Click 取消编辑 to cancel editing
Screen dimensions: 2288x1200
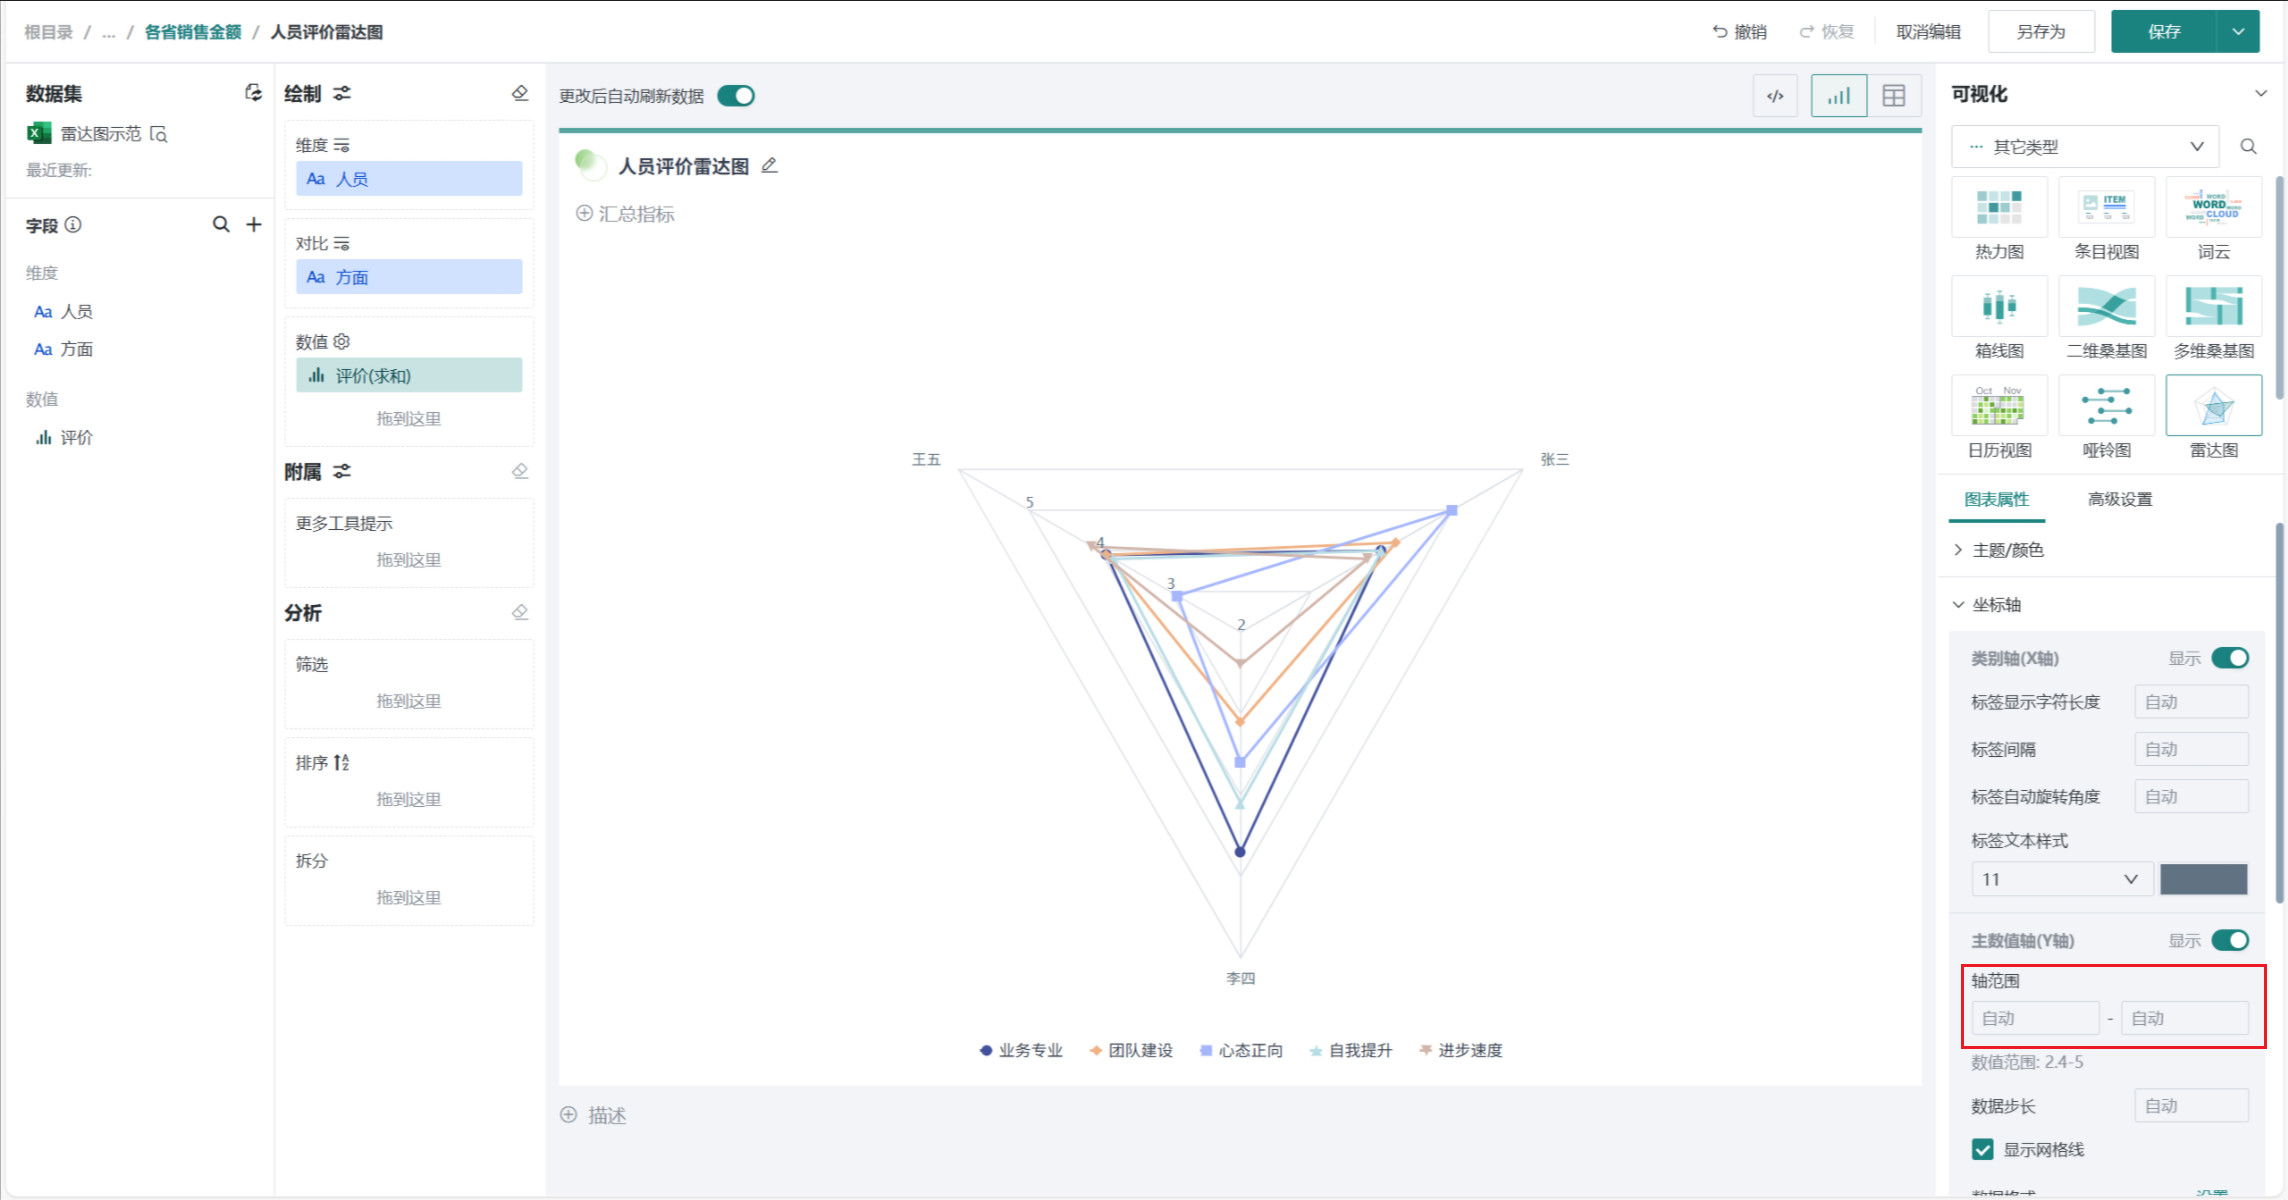click(x=1928, y=32)
